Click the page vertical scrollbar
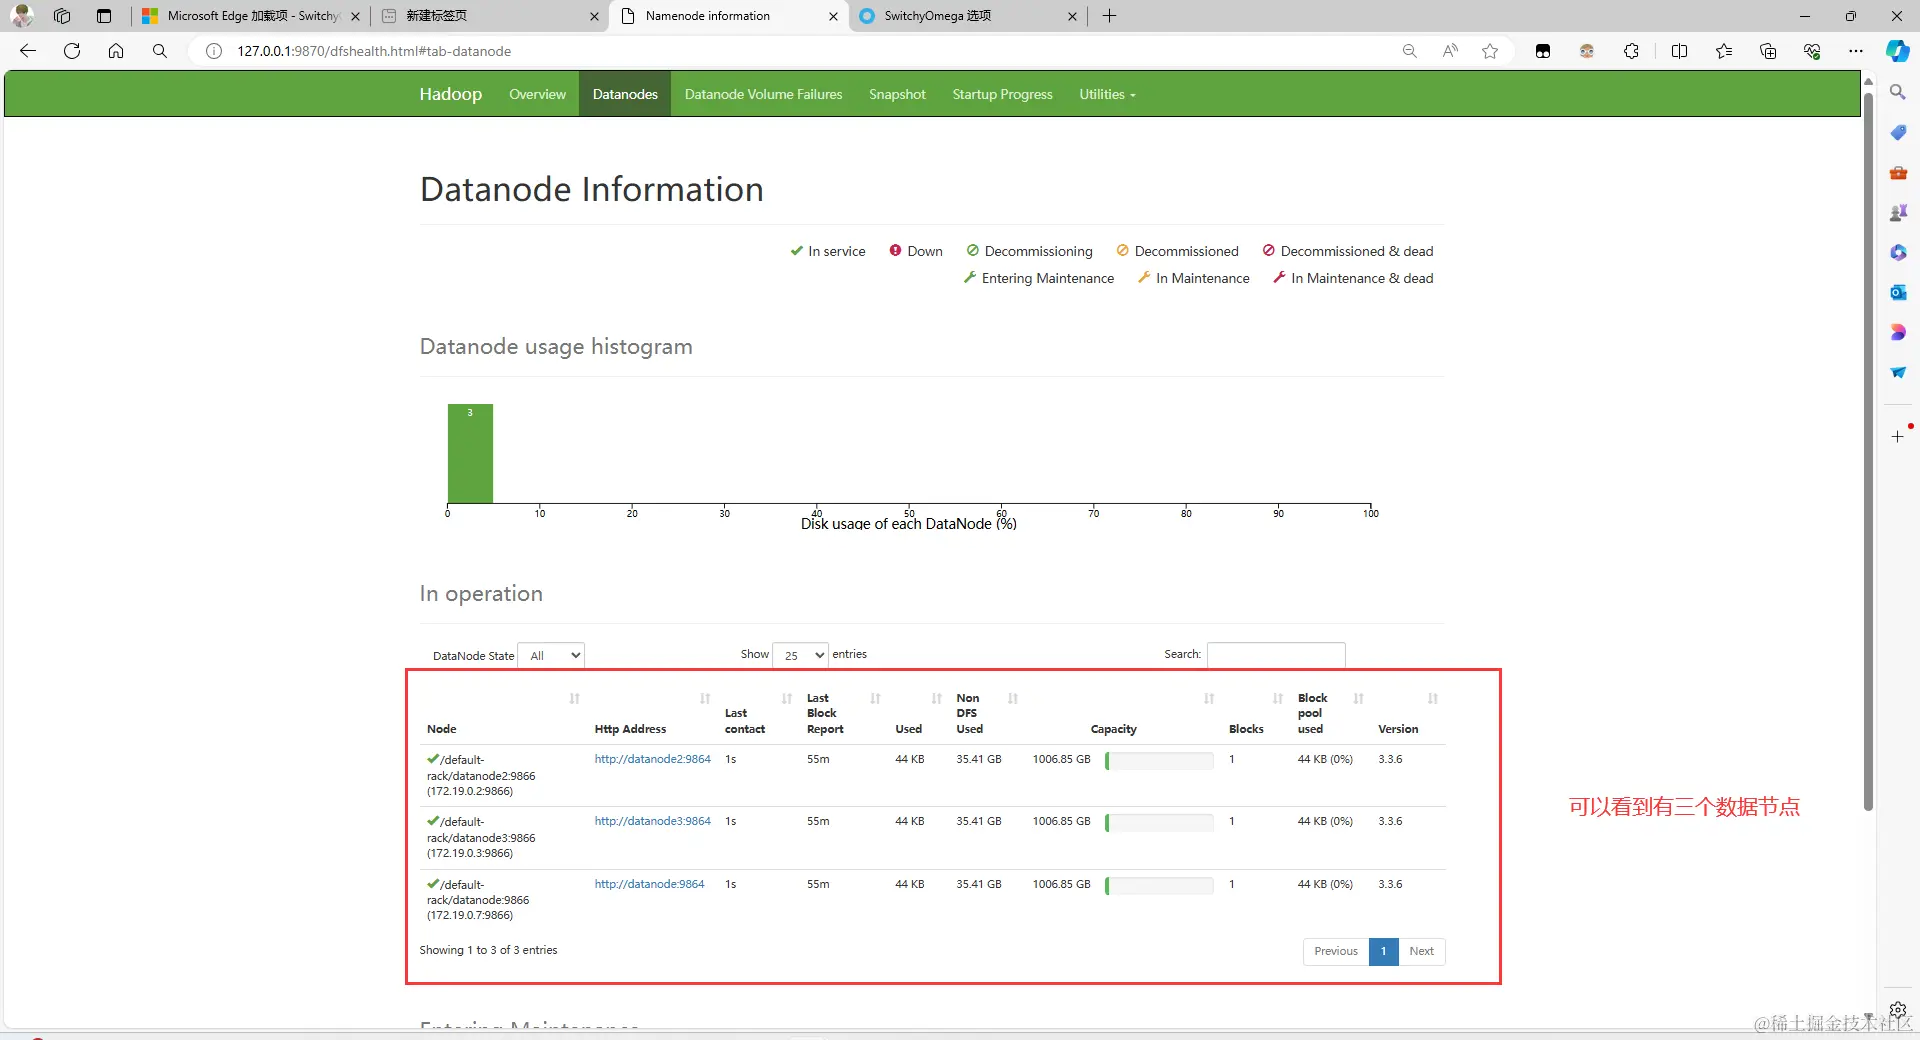1920x1040 pixels. [1867, 450]
